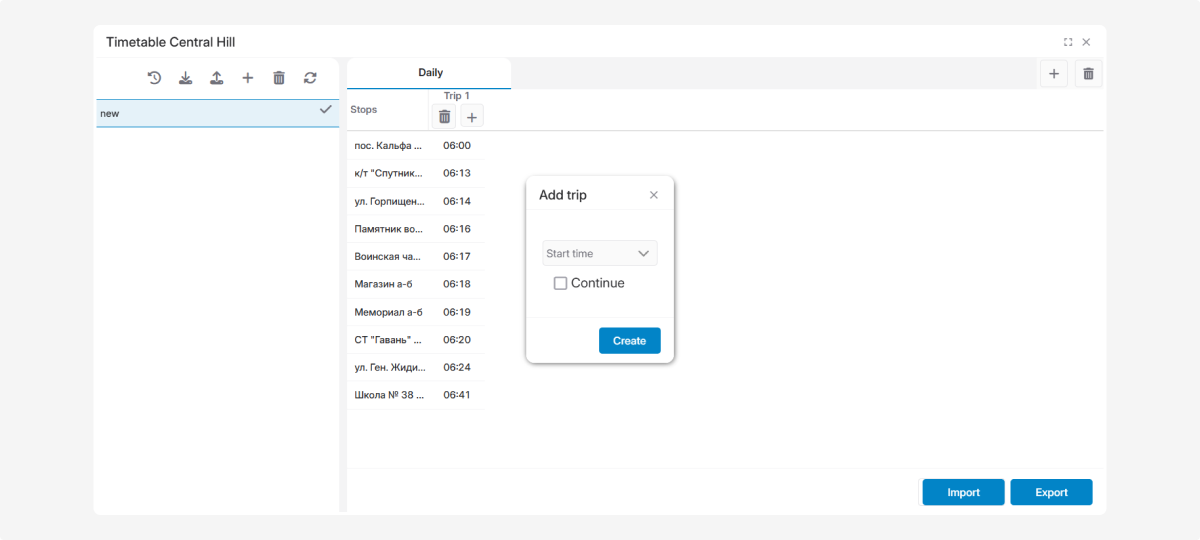Click the download icon in left toolbar
The width and height of the screenshot is (1200, 540).
pyautogui.click(x=185, y=78)
